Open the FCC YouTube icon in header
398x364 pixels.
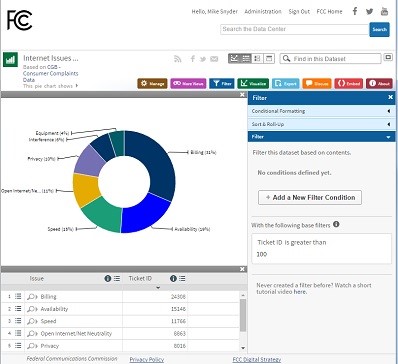coord(384,11)
